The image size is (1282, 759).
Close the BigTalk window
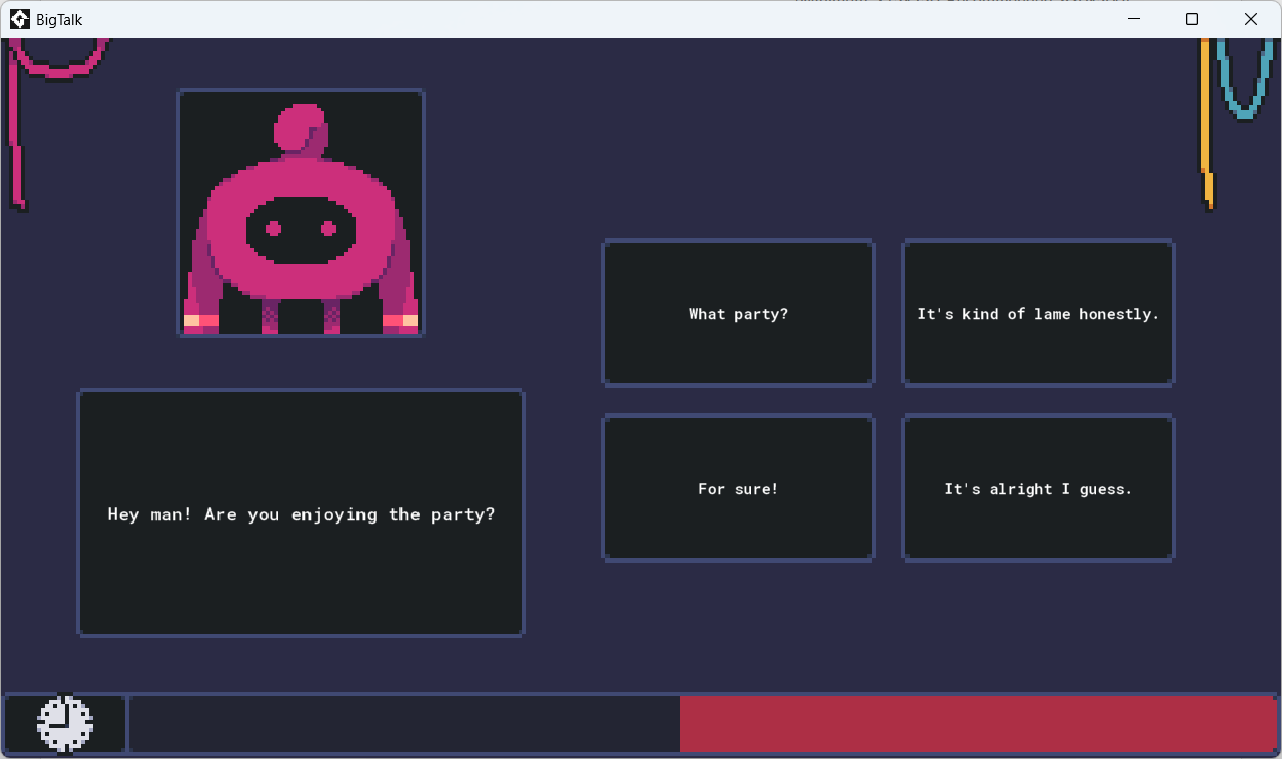[x=1251, y=19]
